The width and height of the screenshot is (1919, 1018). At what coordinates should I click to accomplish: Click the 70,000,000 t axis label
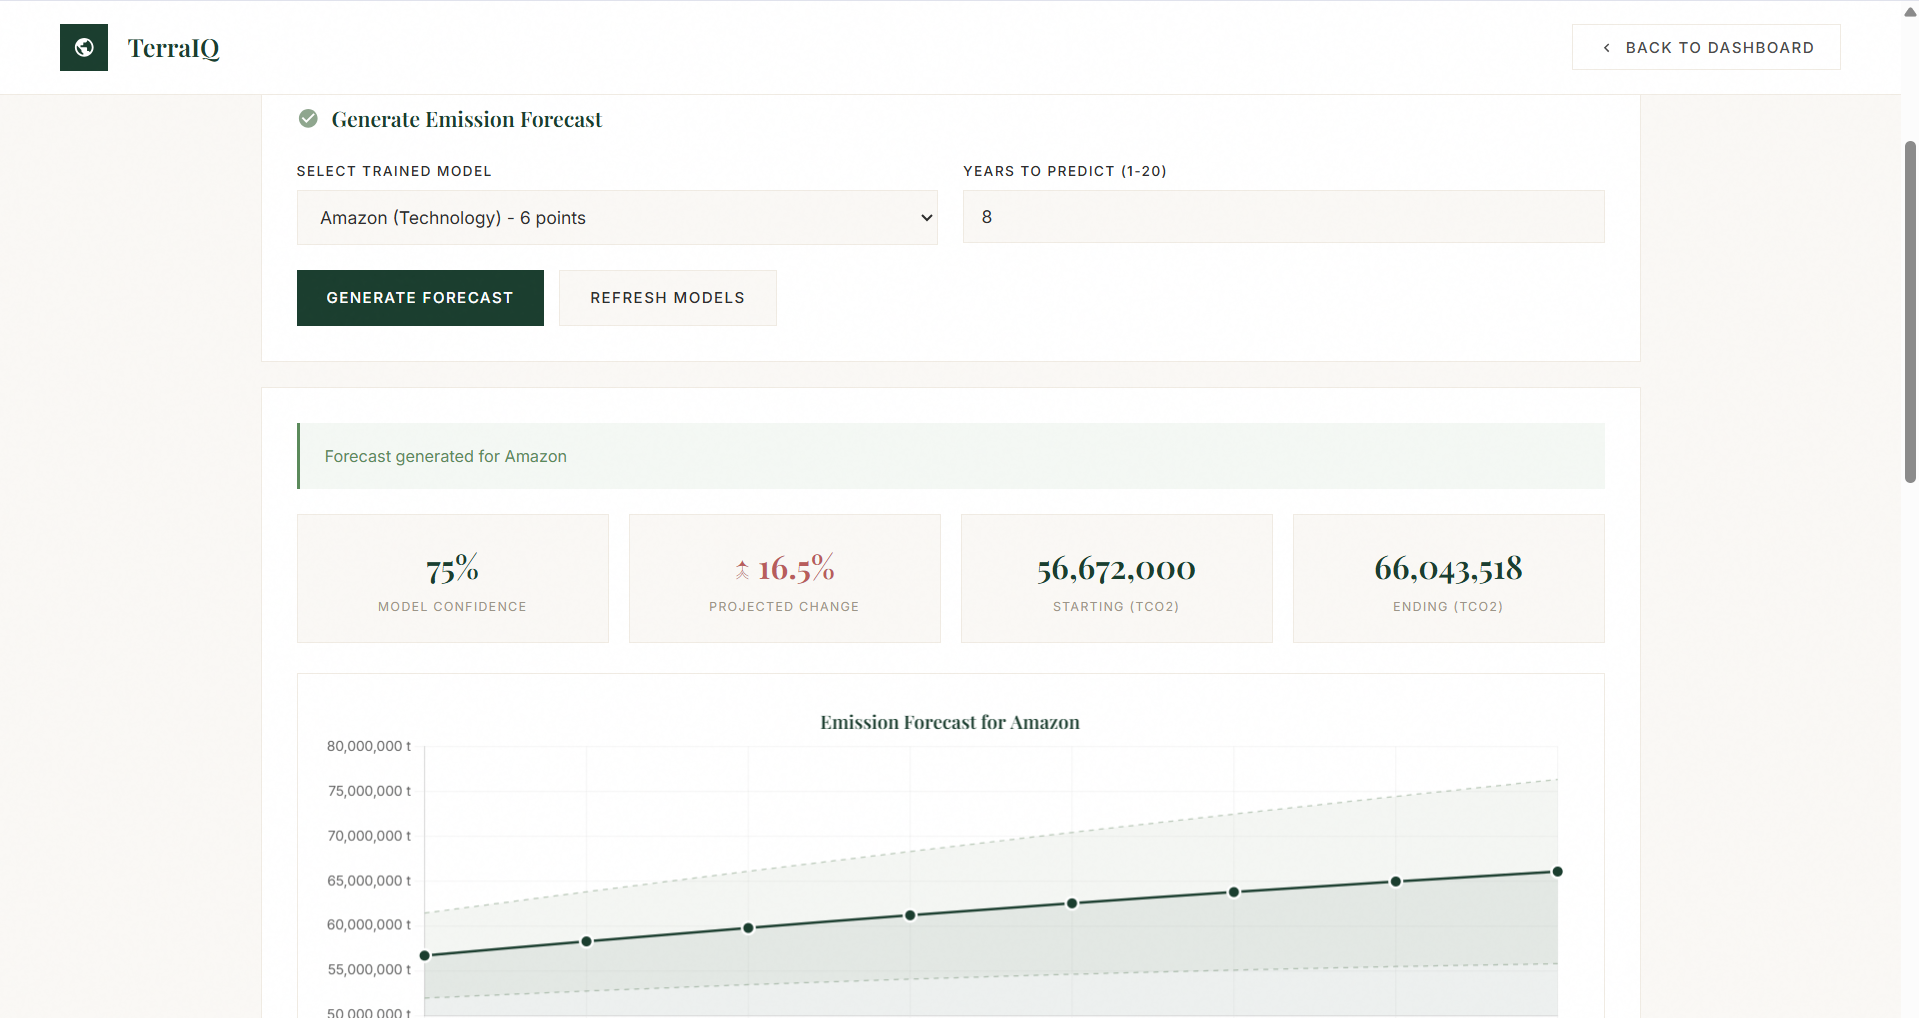[369, 836]
